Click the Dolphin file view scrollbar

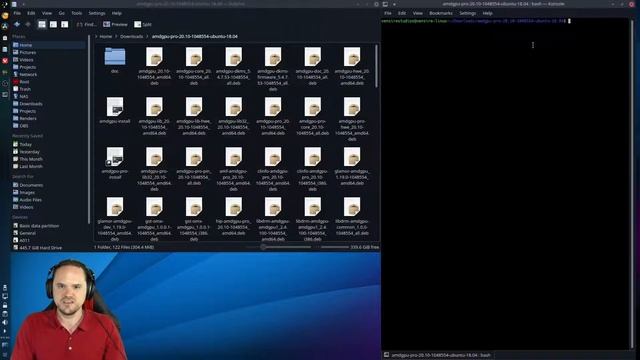(x=376, y=65)
